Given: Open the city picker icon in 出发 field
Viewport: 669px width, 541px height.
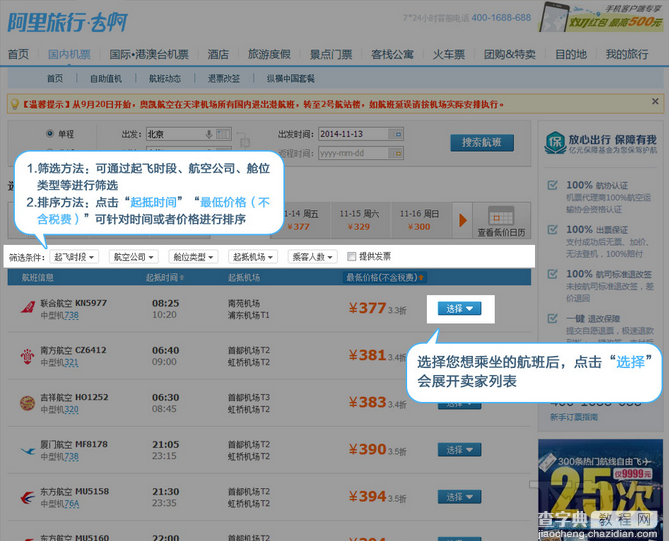Looking at the screenshot, I should pyautogui.click(x=223, y=134).
